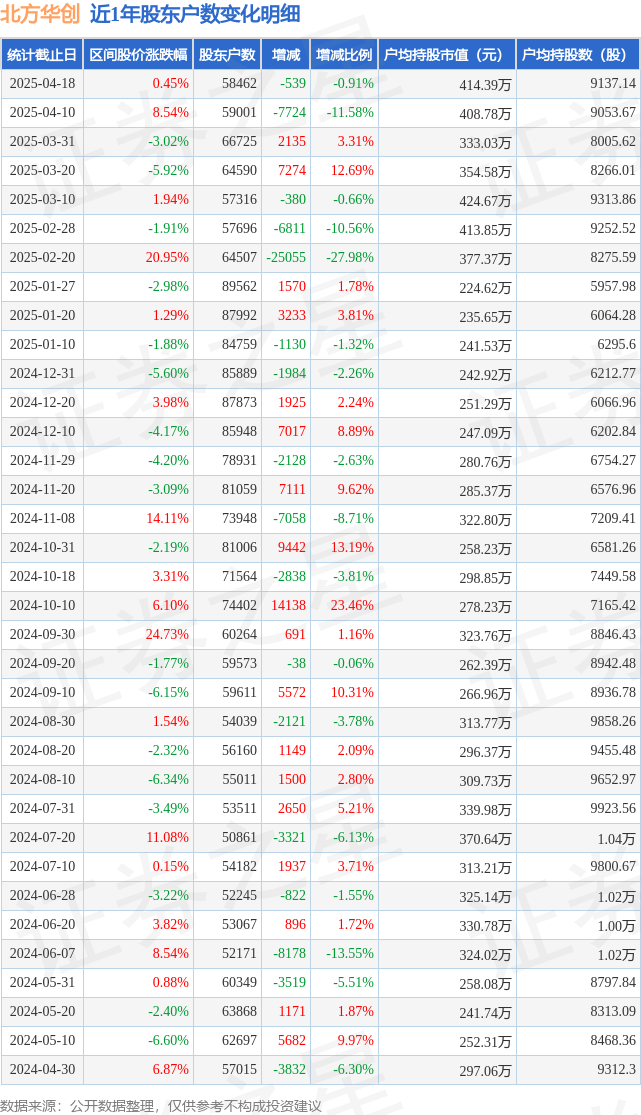Select the 2024-12-31 date row

pos(320,373)
